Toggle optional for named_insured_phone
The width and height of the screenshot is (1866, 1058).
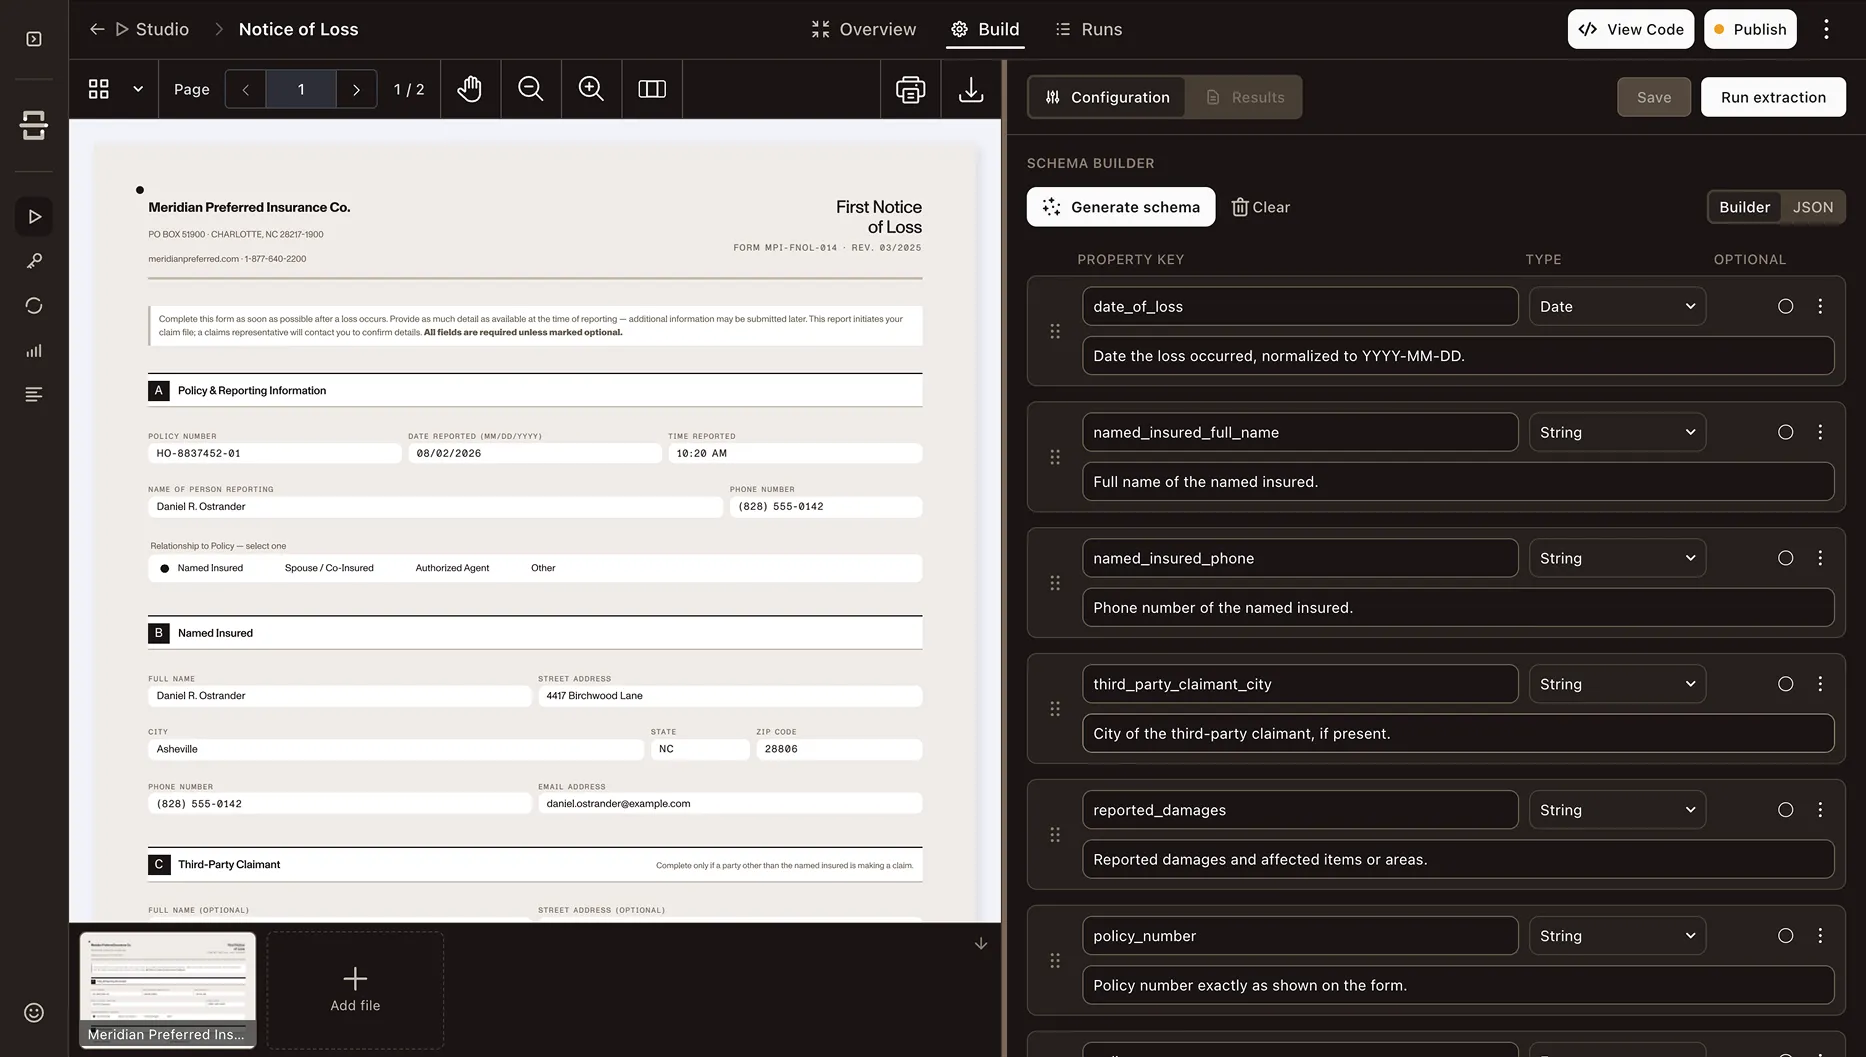tap(1785, 559)
